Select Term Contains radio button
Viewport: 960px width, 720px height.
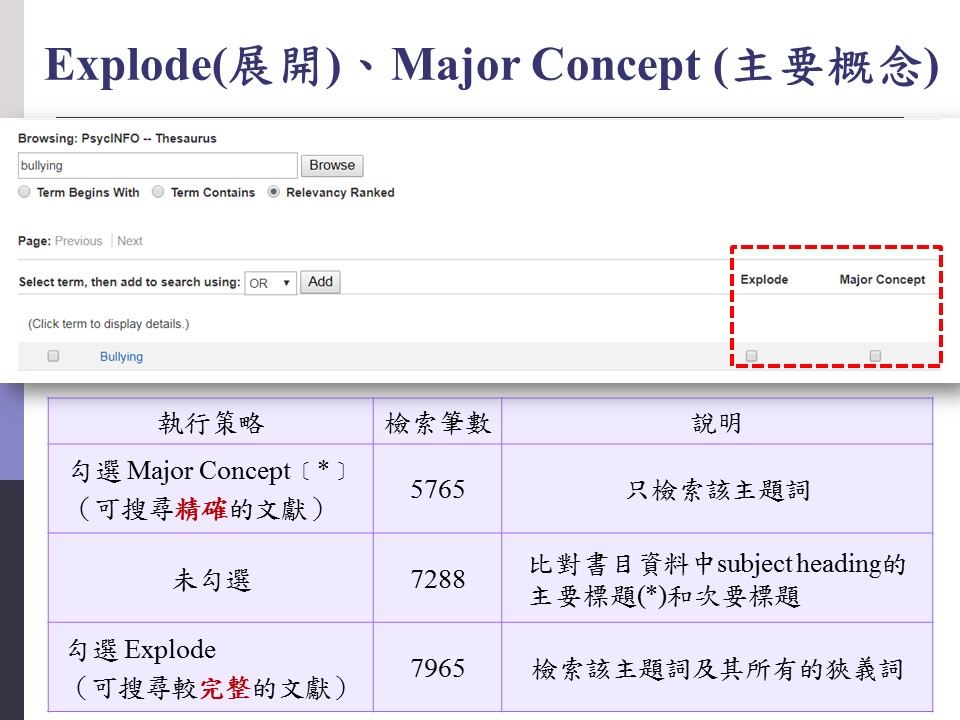coord(158,192)
